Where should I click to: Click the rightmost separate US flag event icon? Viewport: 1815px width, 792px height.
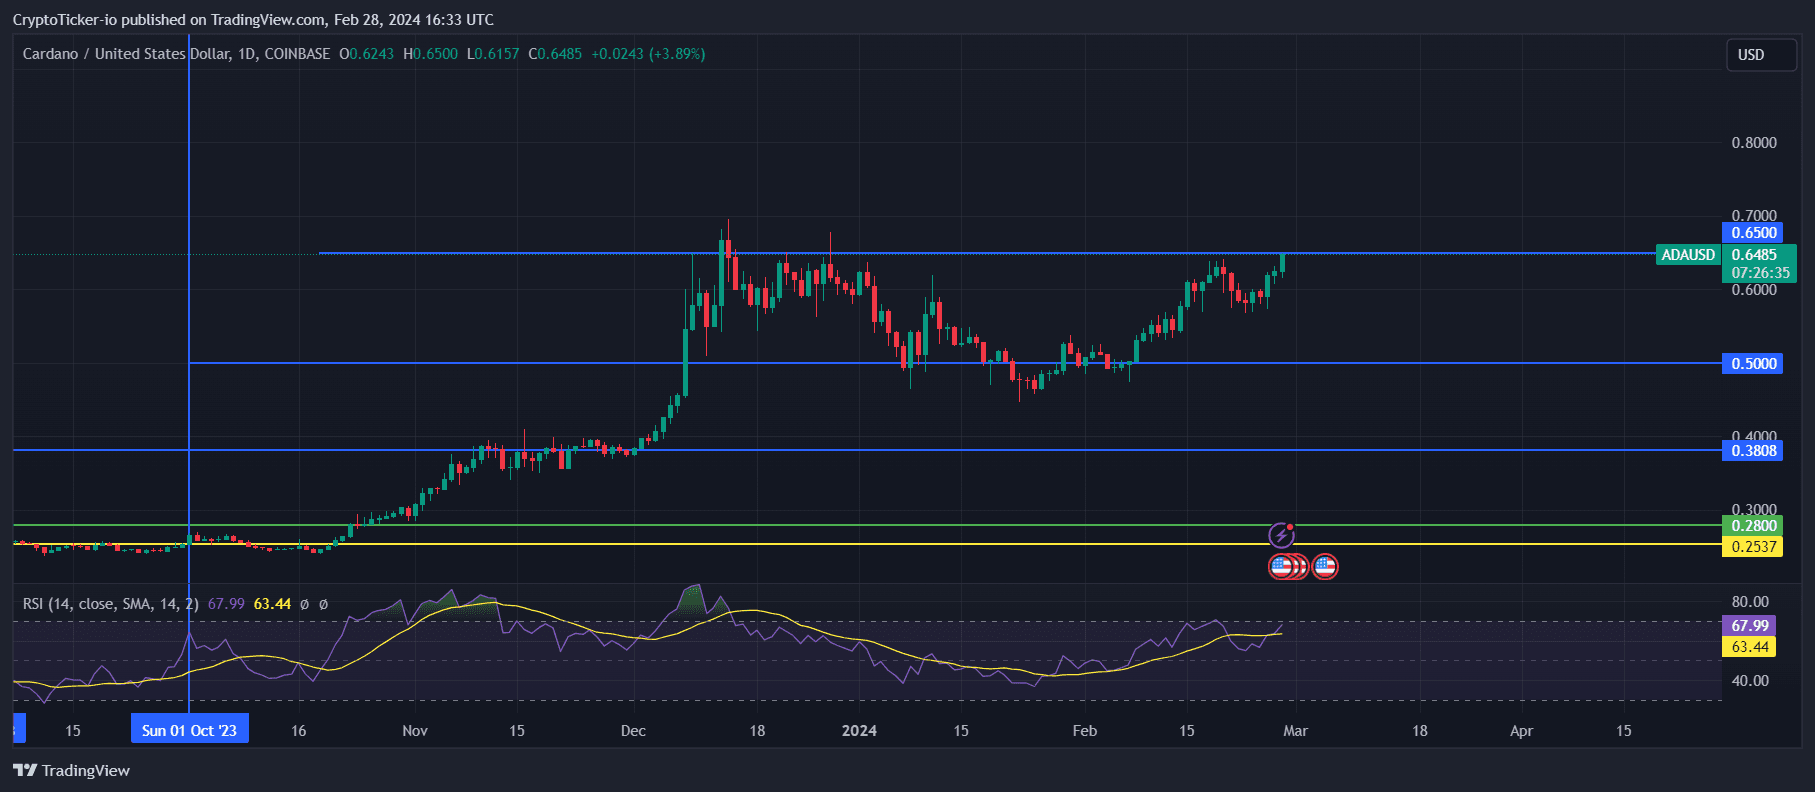click(x=1325, y=567)
